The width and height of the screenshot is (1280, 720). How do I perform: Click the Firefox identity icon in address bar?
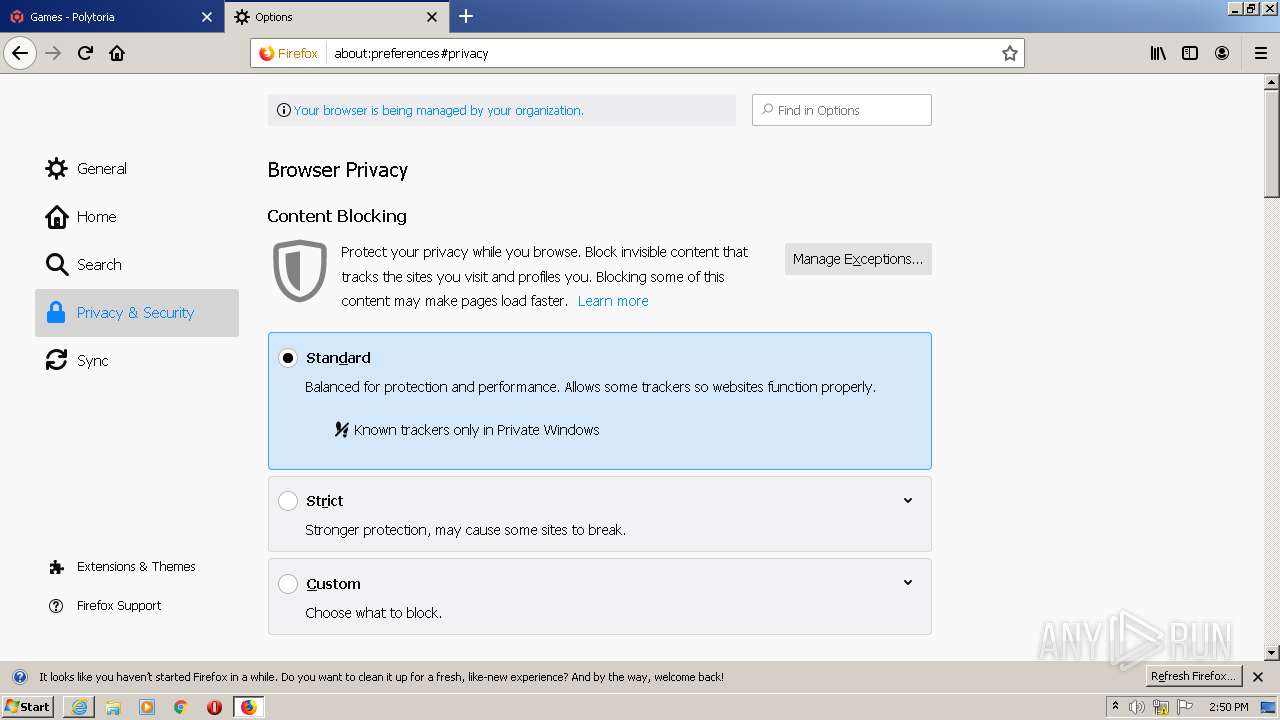click(x=289, y=53)
